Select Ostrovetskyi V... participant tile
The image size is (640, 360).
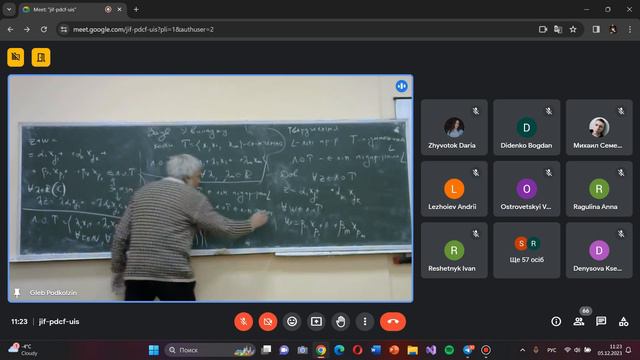click(527, 189)
